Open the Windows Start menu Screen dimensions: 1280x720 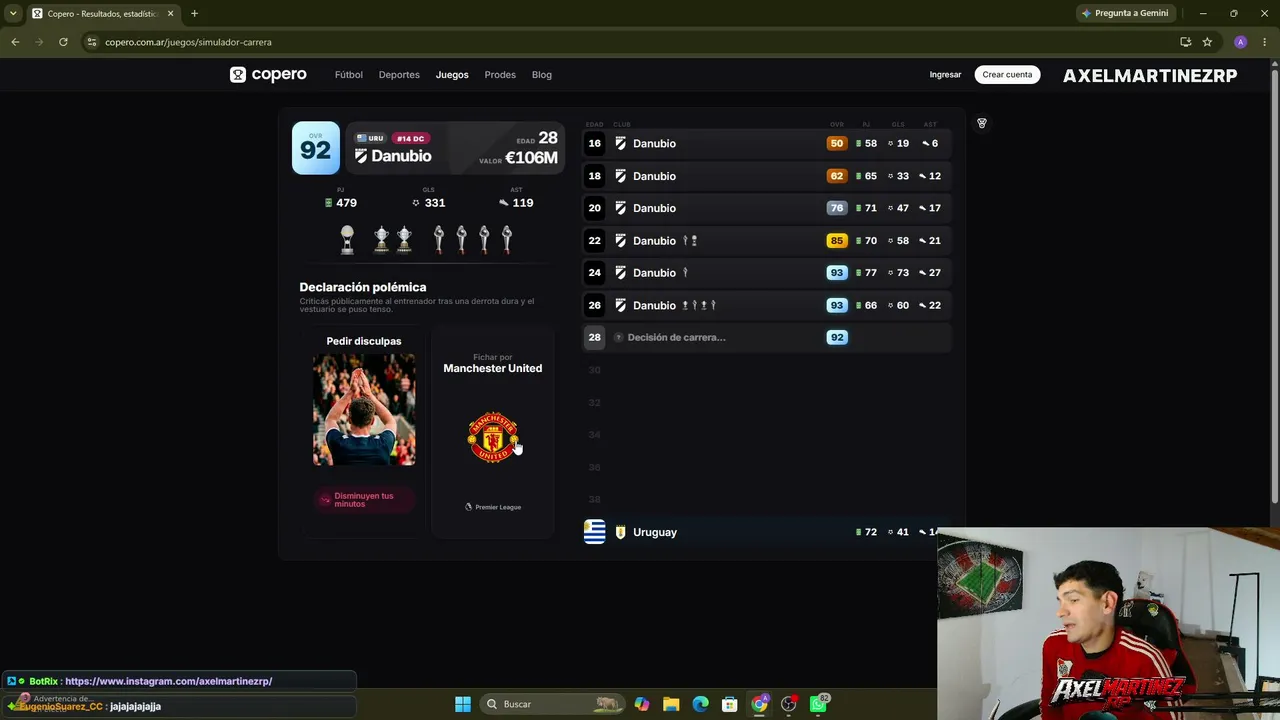(463, 704)
